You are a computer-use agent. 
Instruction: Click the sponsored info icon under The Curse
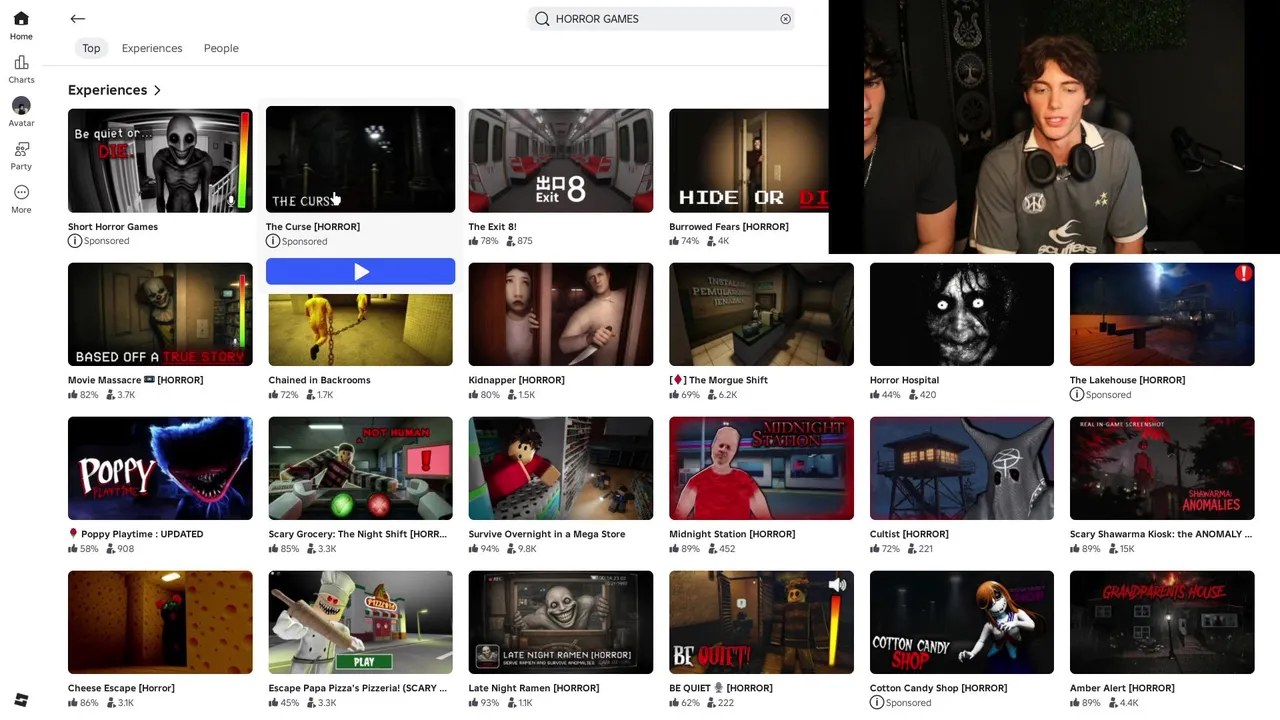(x=272, y=241)
